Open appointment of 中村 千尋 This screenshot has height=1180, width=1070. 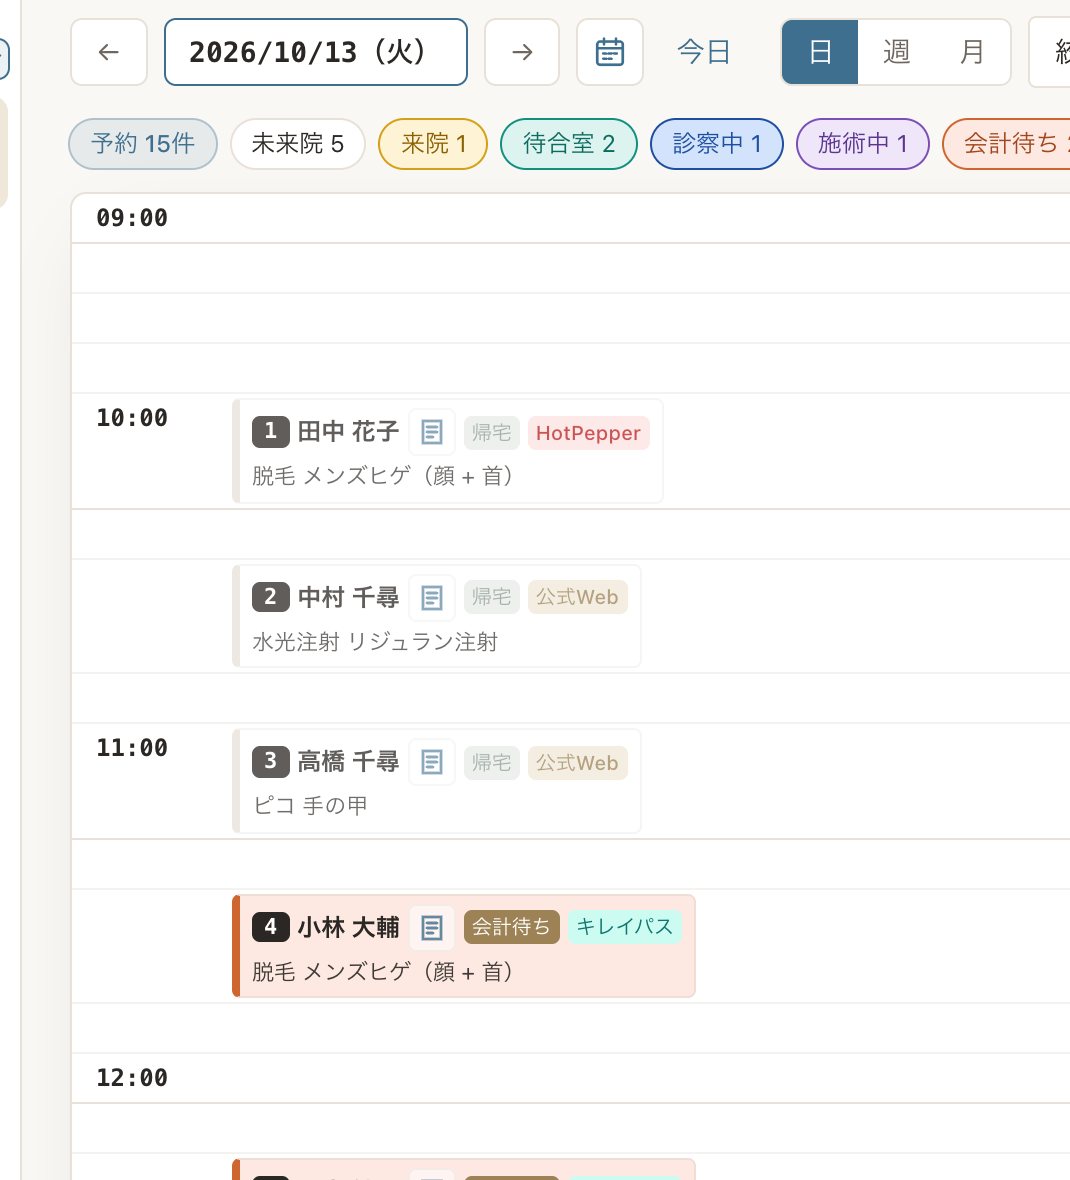click(436, 616)
